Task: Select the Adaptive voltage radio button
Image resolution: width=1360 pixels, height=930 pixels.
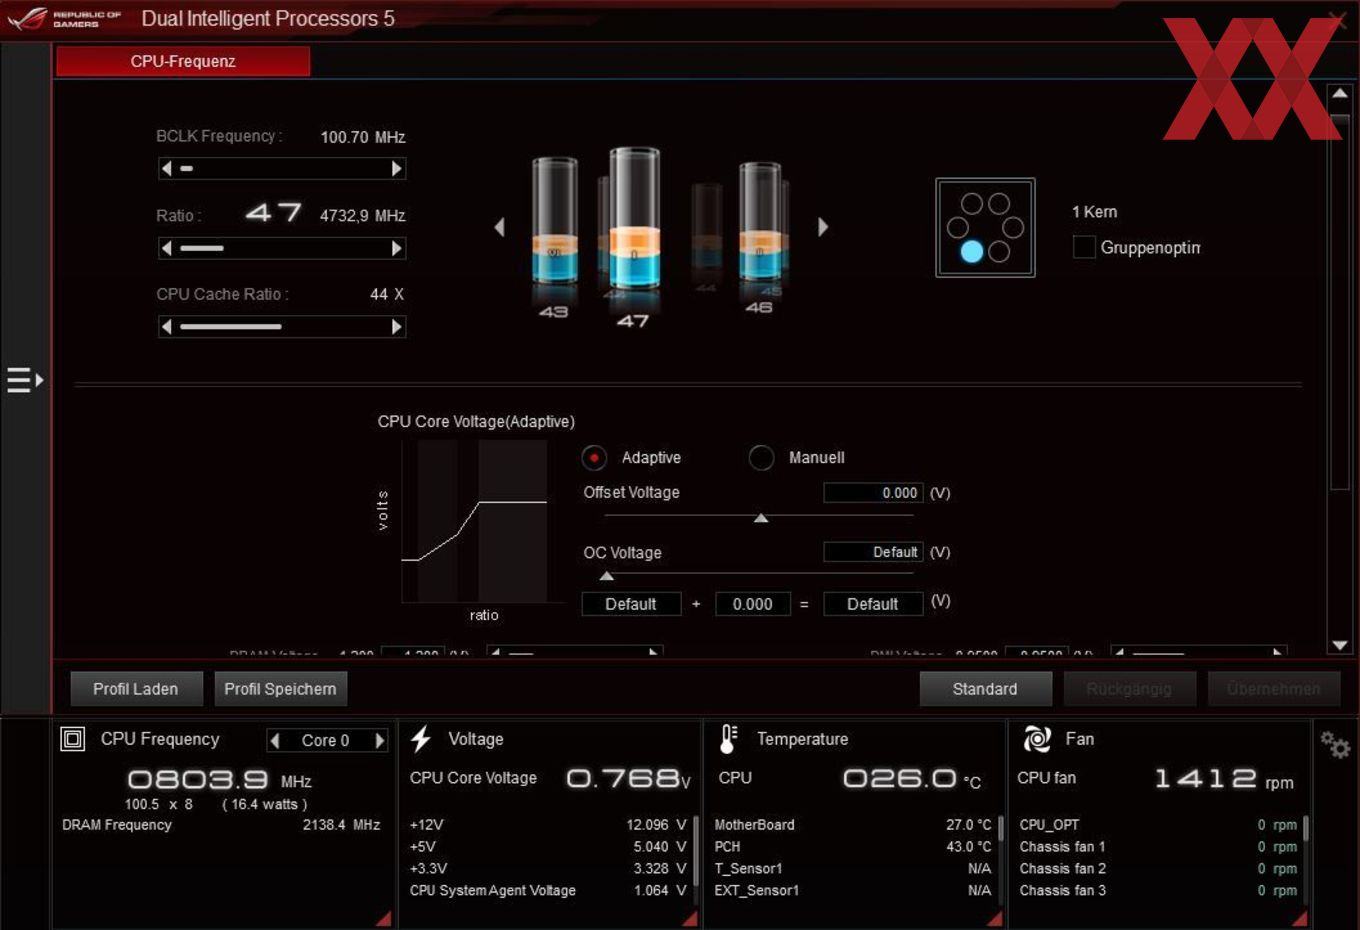Action: click(594, 458)
